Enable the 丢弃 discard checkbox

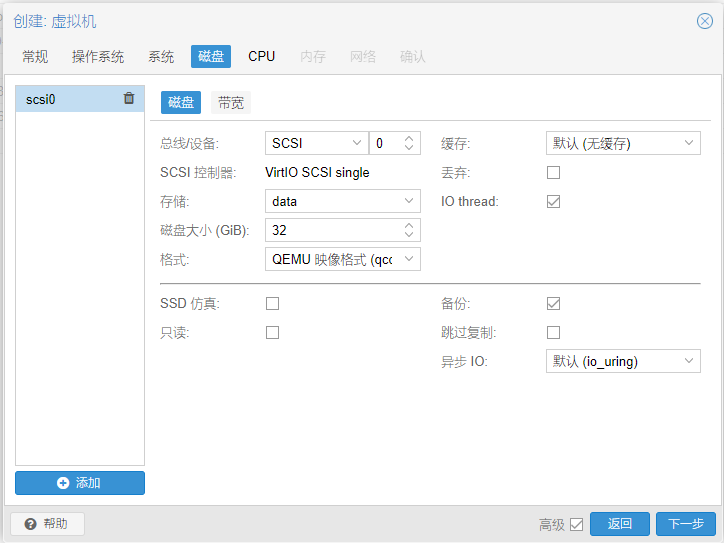(553, 172)
